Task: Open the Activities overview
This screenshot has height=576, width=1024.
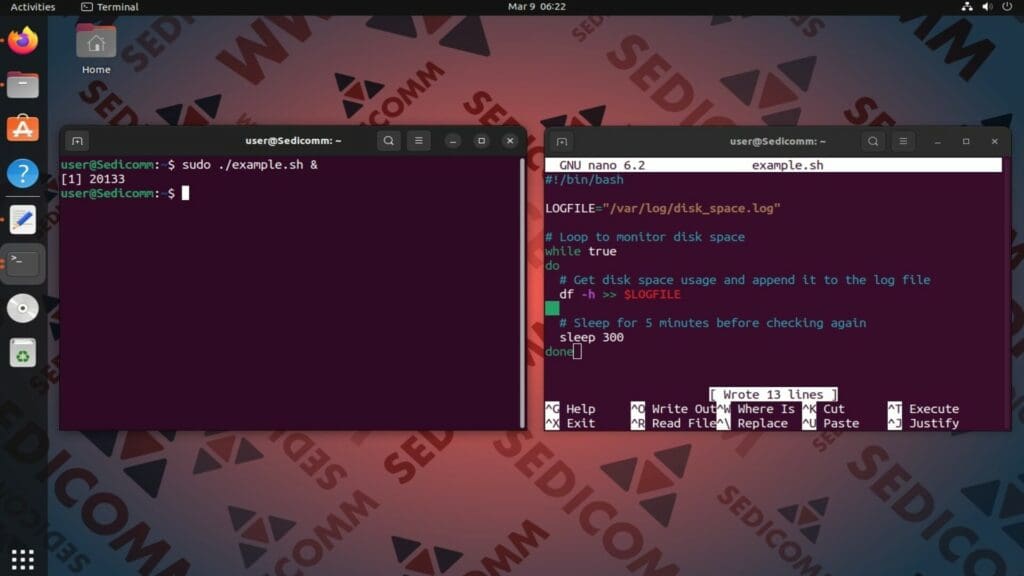Action: (x=33, y=7)
